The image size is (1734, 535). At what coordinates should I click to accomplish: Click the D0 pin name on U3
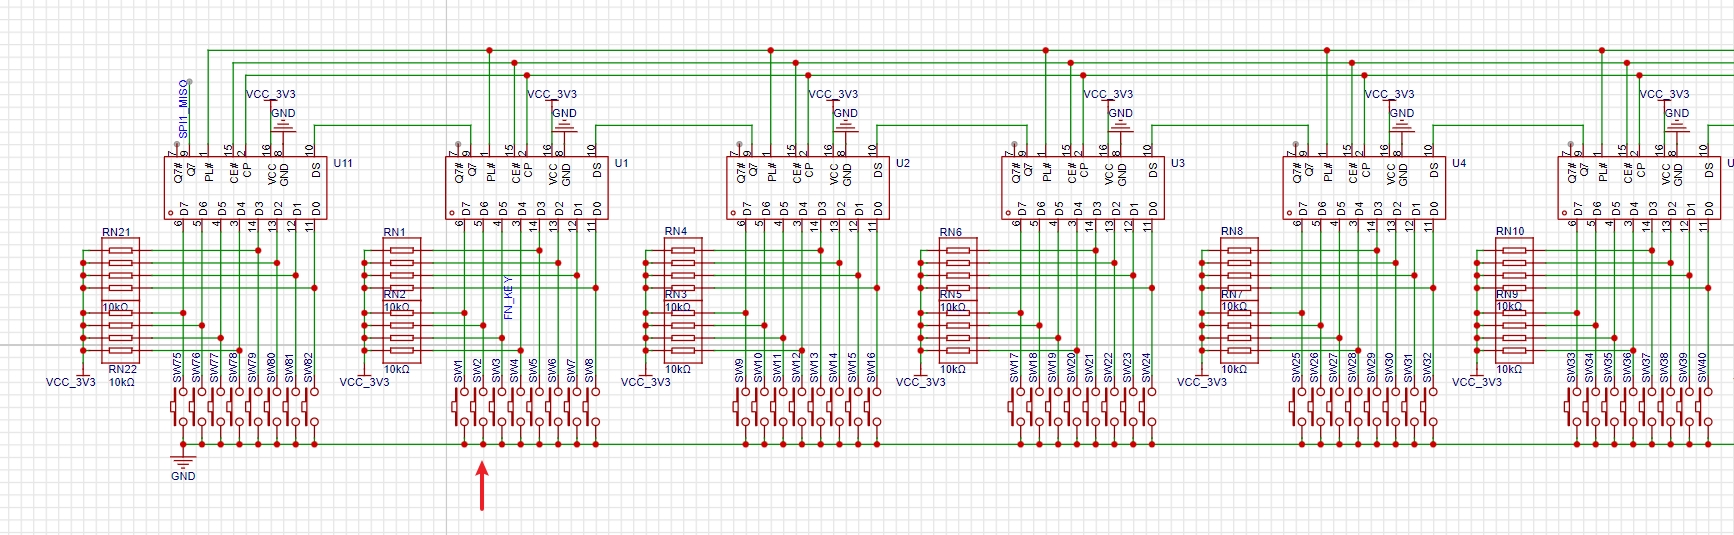(1153, 209)
